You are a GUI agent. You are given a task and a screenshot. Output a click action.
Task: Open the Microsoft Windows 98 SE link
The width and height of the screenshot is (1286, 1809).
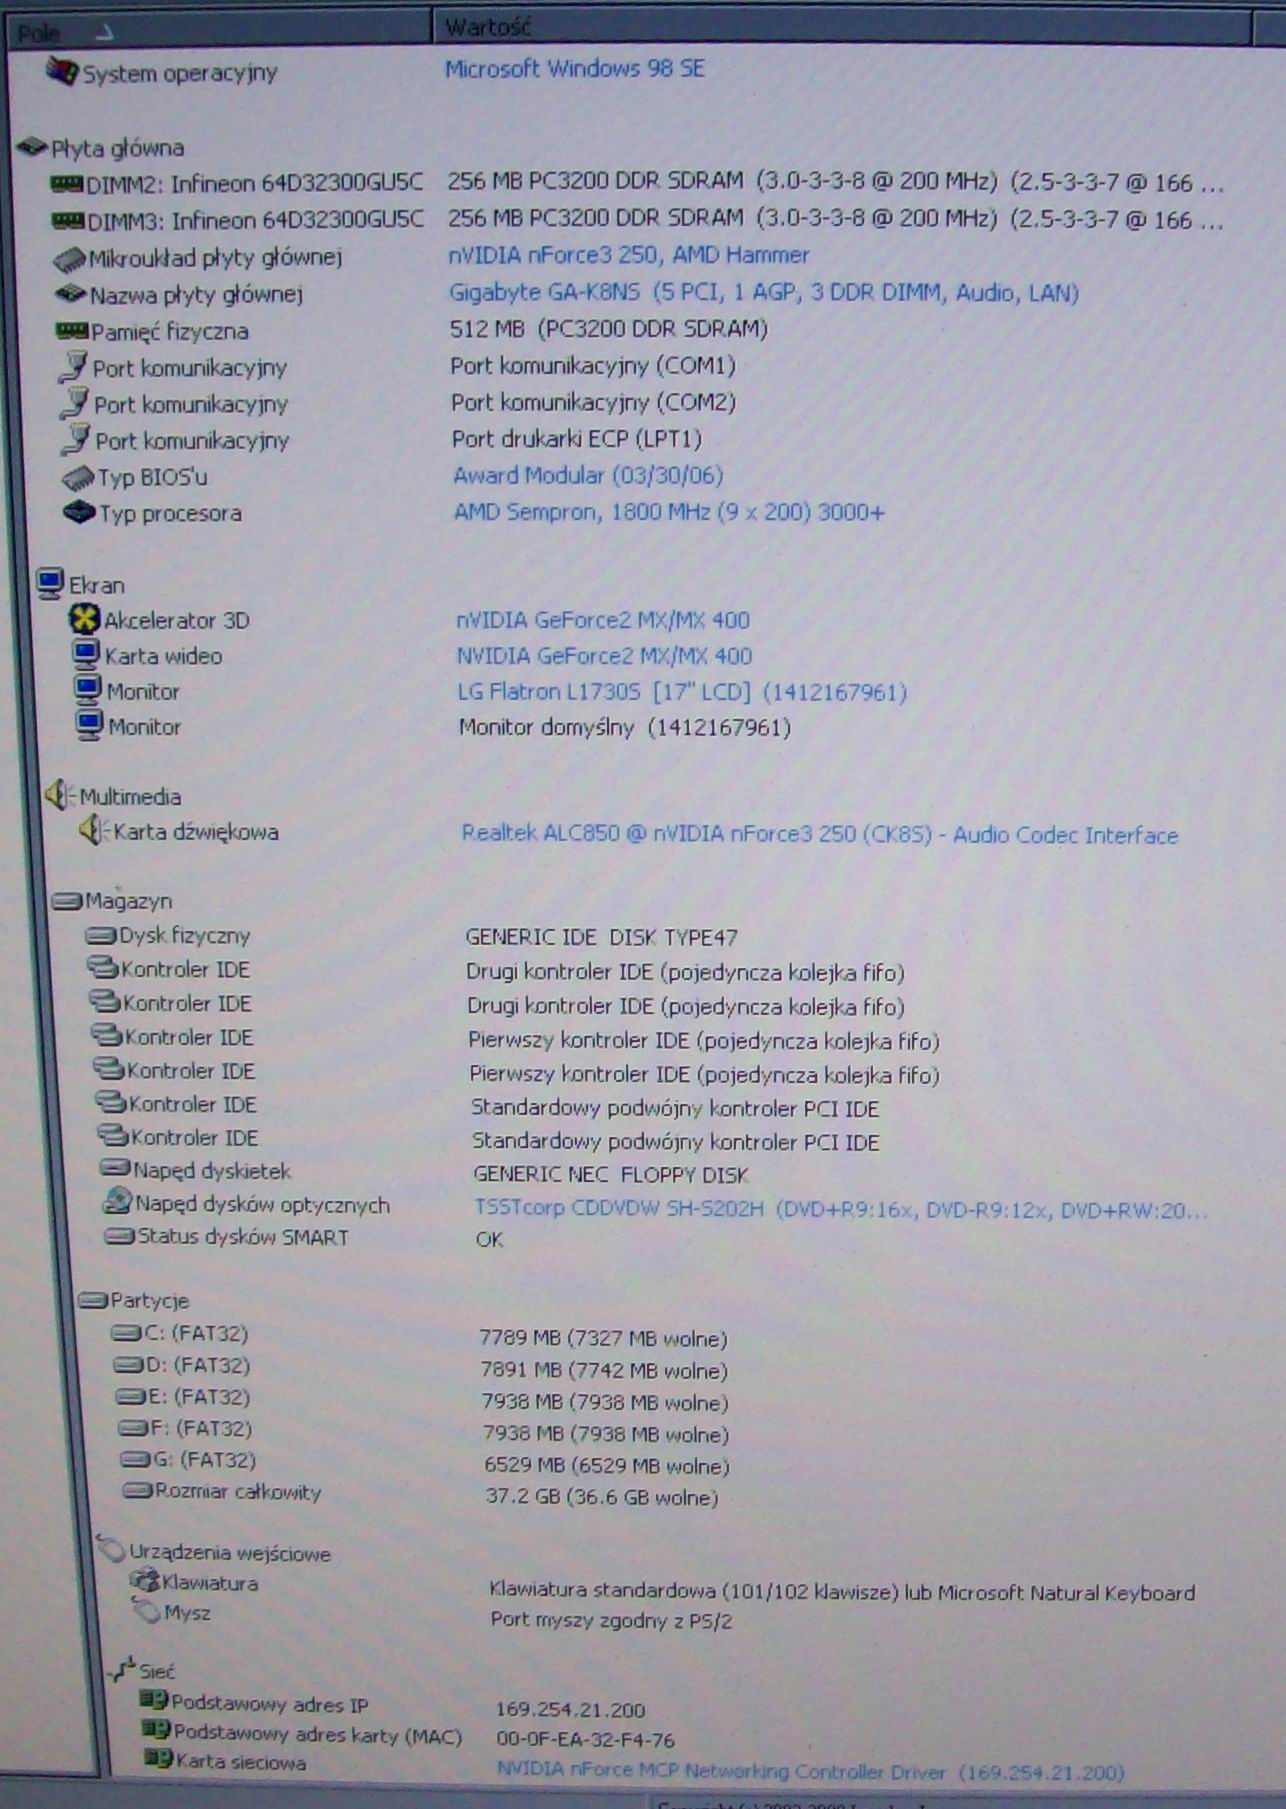(x=575, y=69)
